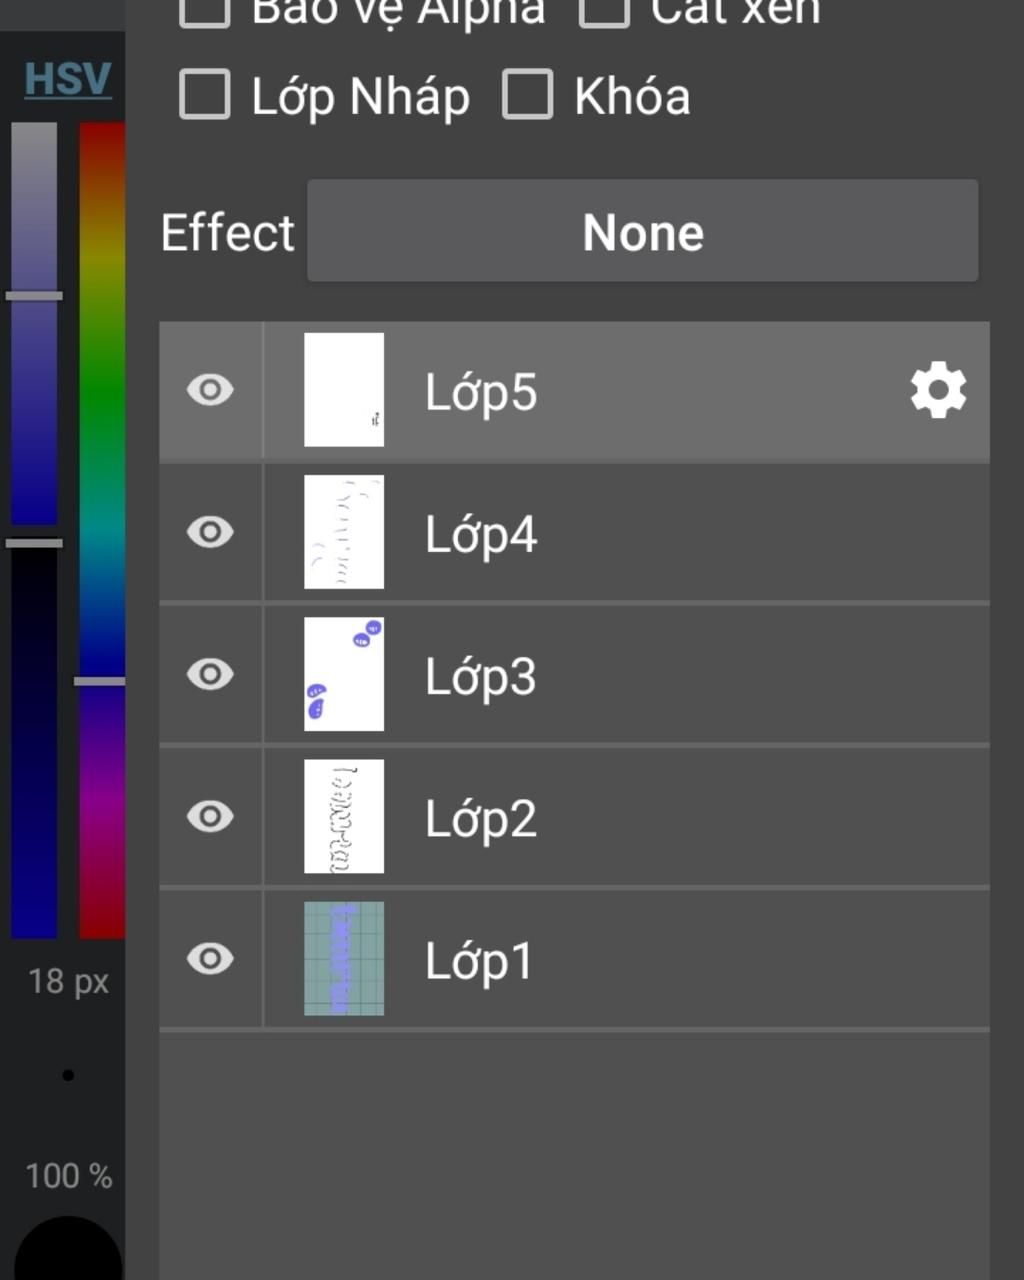1024x1280 pixels.
Task: Open the Effect dropdown showing None
Action: pos(642,231)
